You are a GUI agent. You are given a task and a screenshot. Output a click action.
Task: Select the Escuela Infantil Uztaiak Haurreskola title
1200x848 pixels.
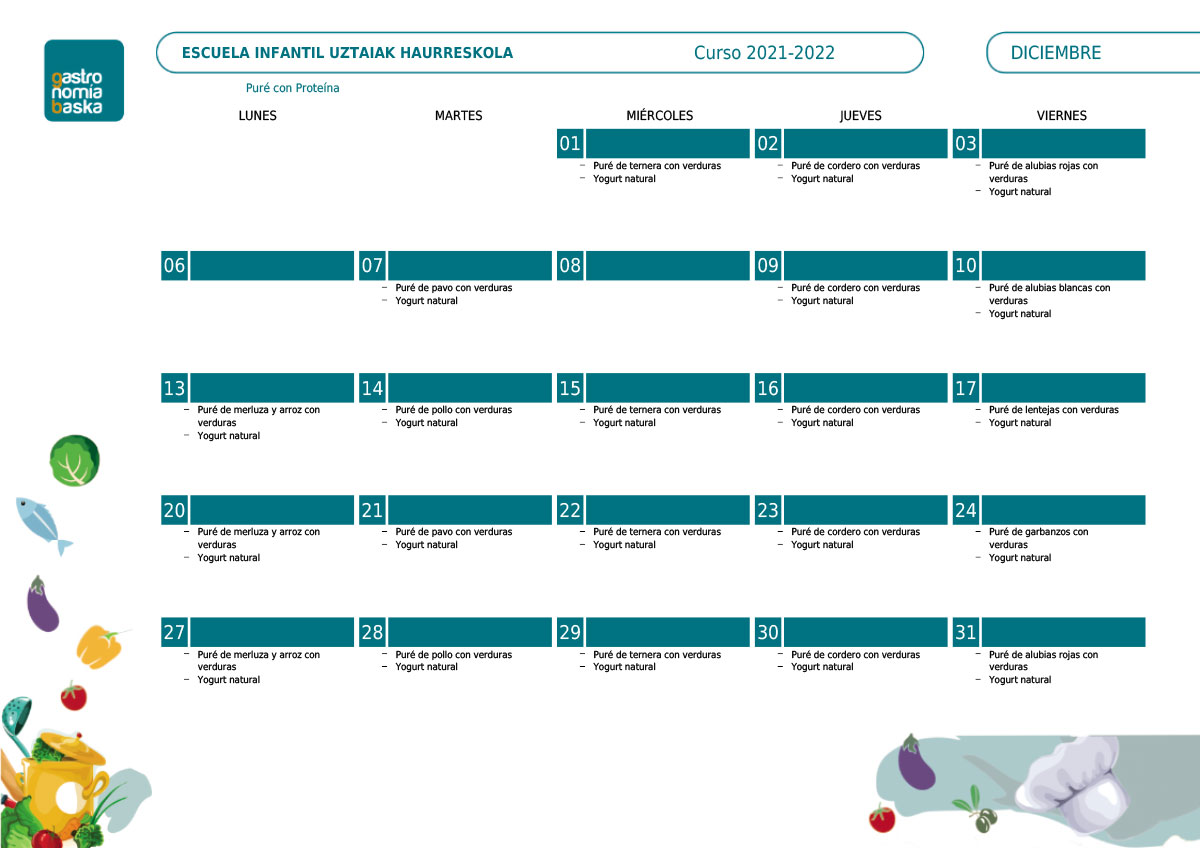pos(347,53)
